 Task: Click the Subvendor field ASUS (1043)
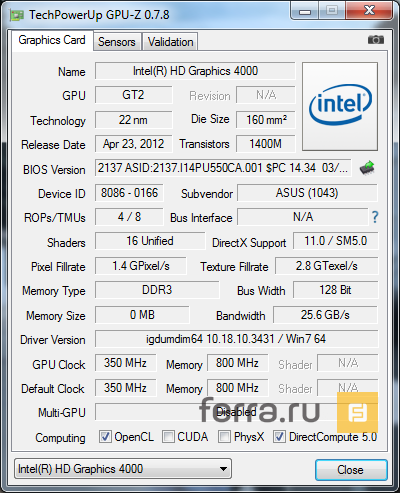point(307,193)
